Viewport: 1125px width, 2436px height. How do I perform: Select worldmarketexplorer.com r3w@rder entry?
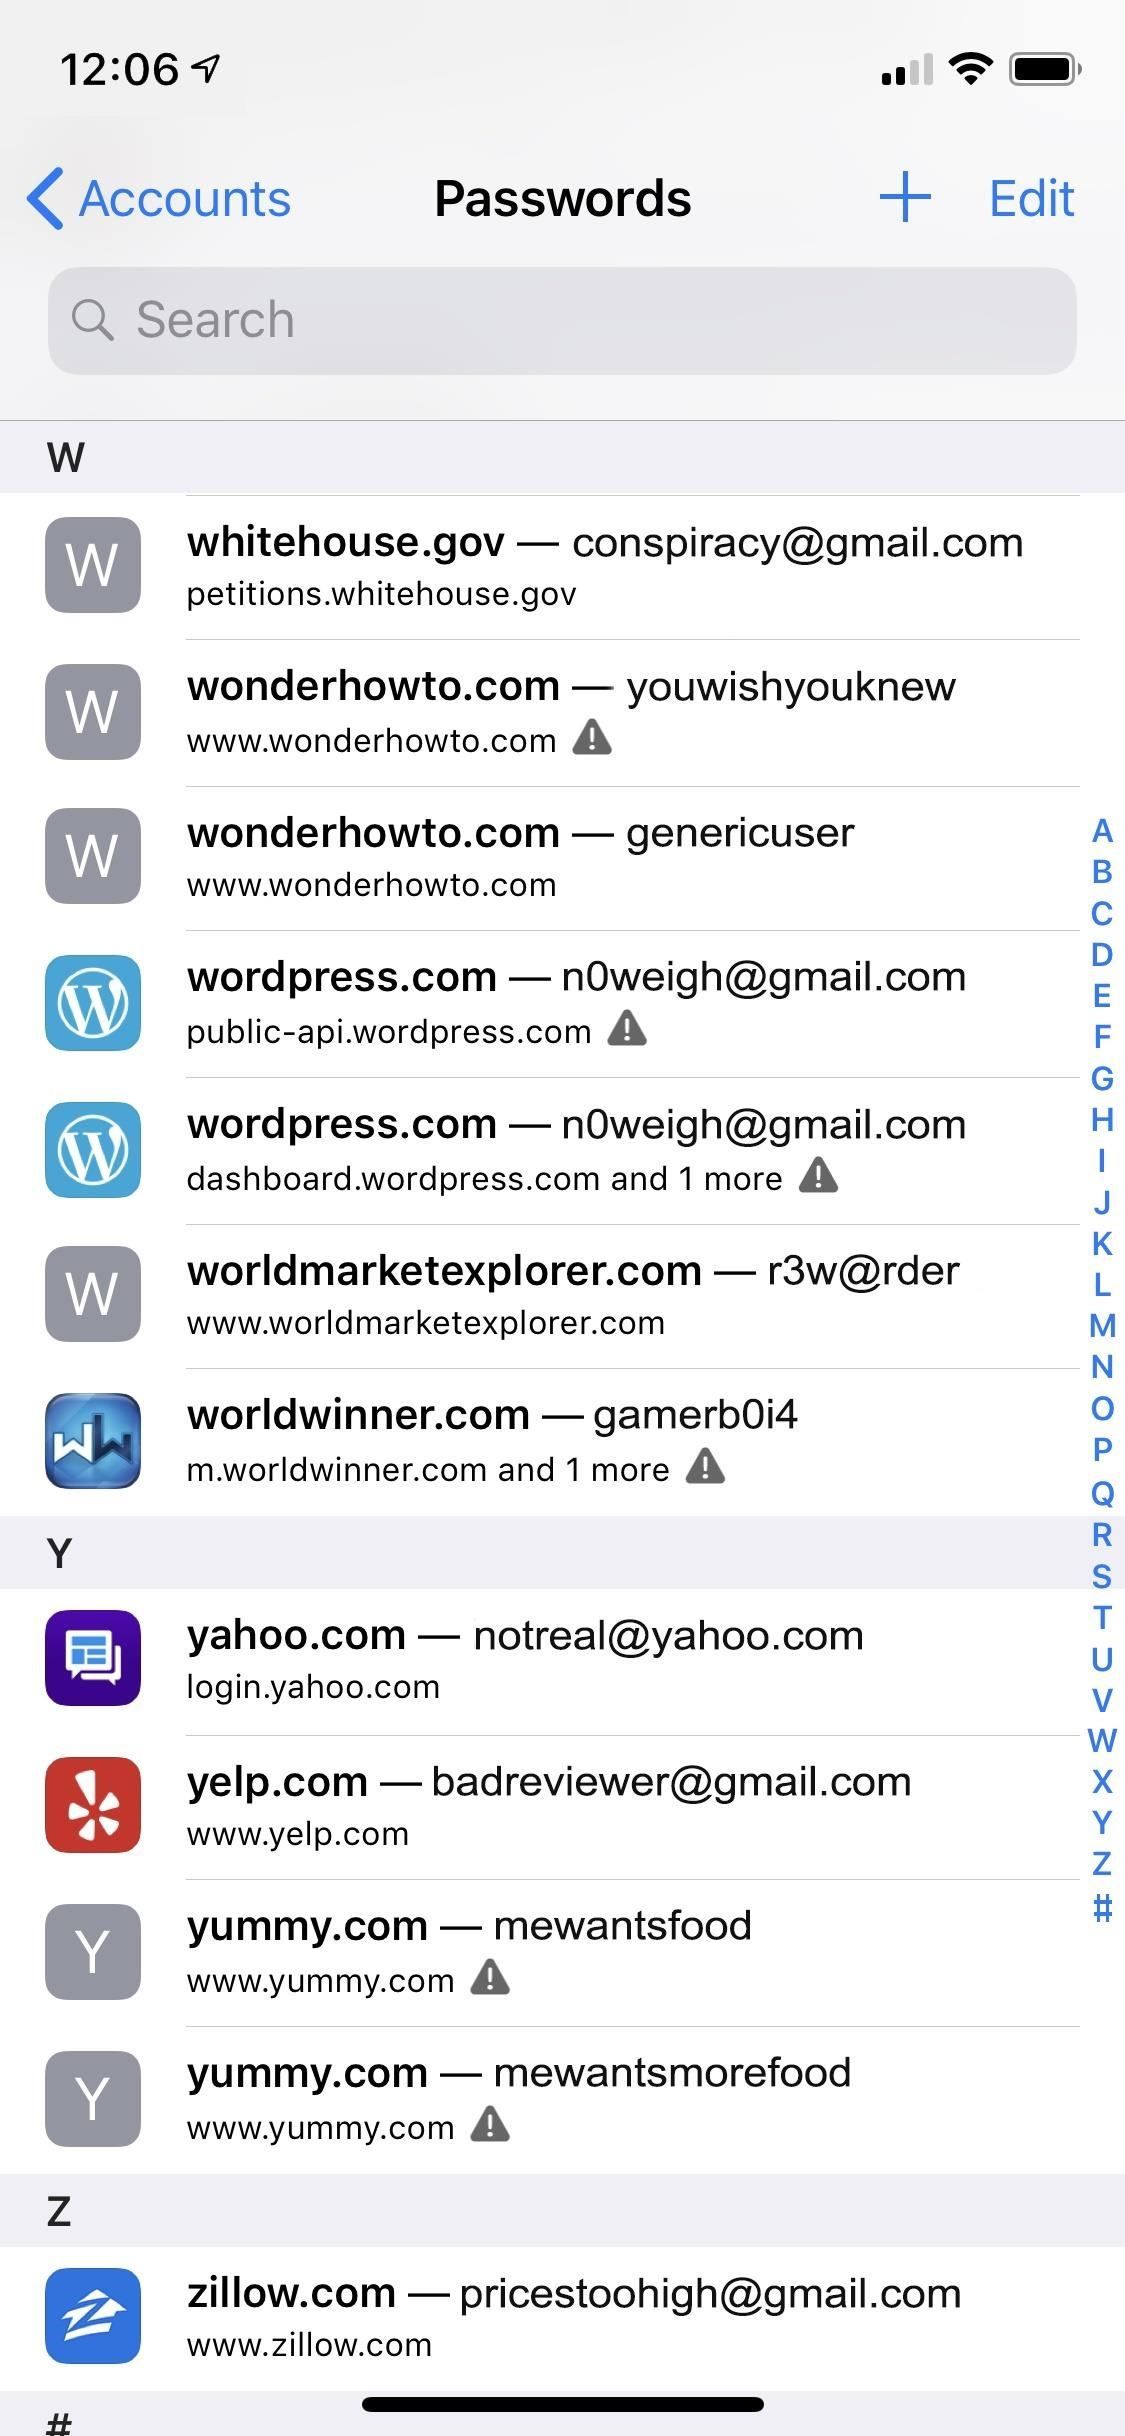[604, 1295]
